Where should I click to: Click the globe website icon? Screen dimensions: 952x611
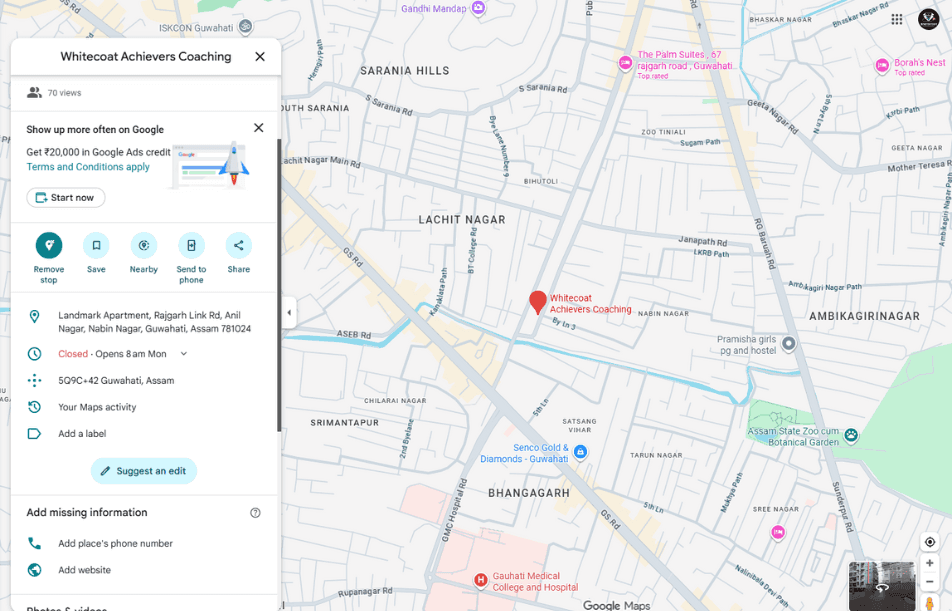pyautogui.click(x=35, y=570)
